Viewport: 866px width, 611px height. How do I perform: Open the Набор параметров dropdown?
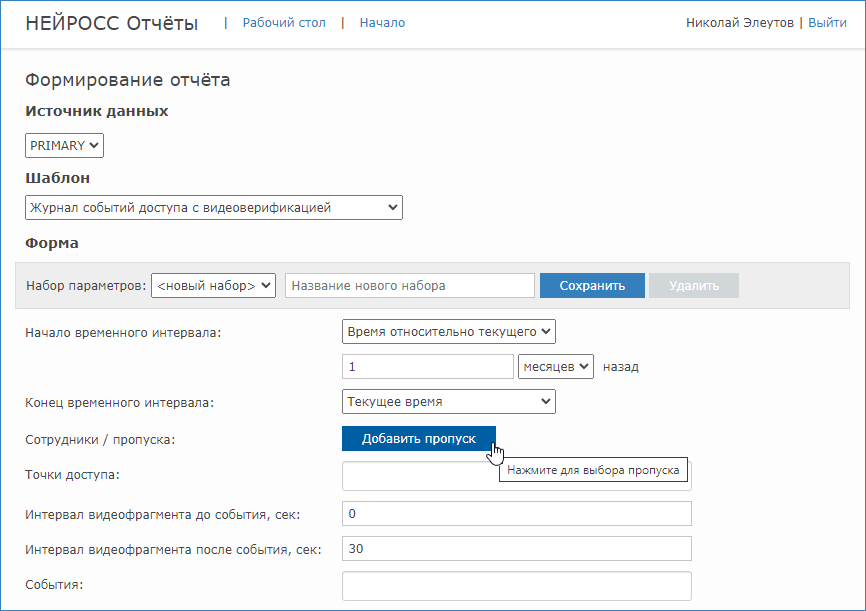point(213,285)
